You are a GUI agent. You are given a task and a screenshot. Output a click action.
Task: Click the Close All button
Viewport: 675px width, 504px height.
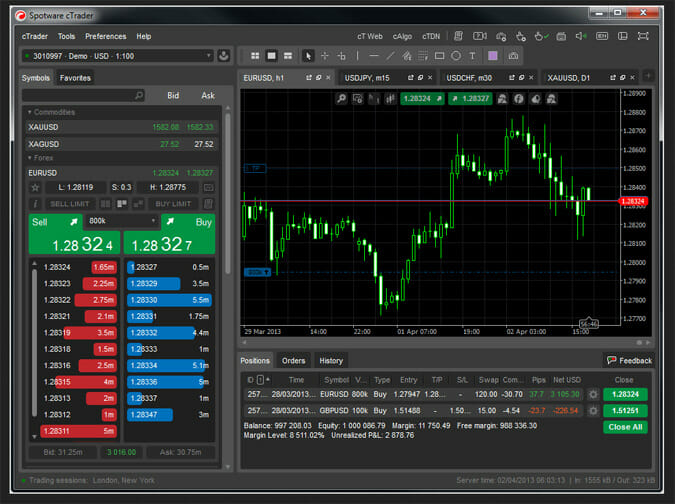click(x=625, y=427)
